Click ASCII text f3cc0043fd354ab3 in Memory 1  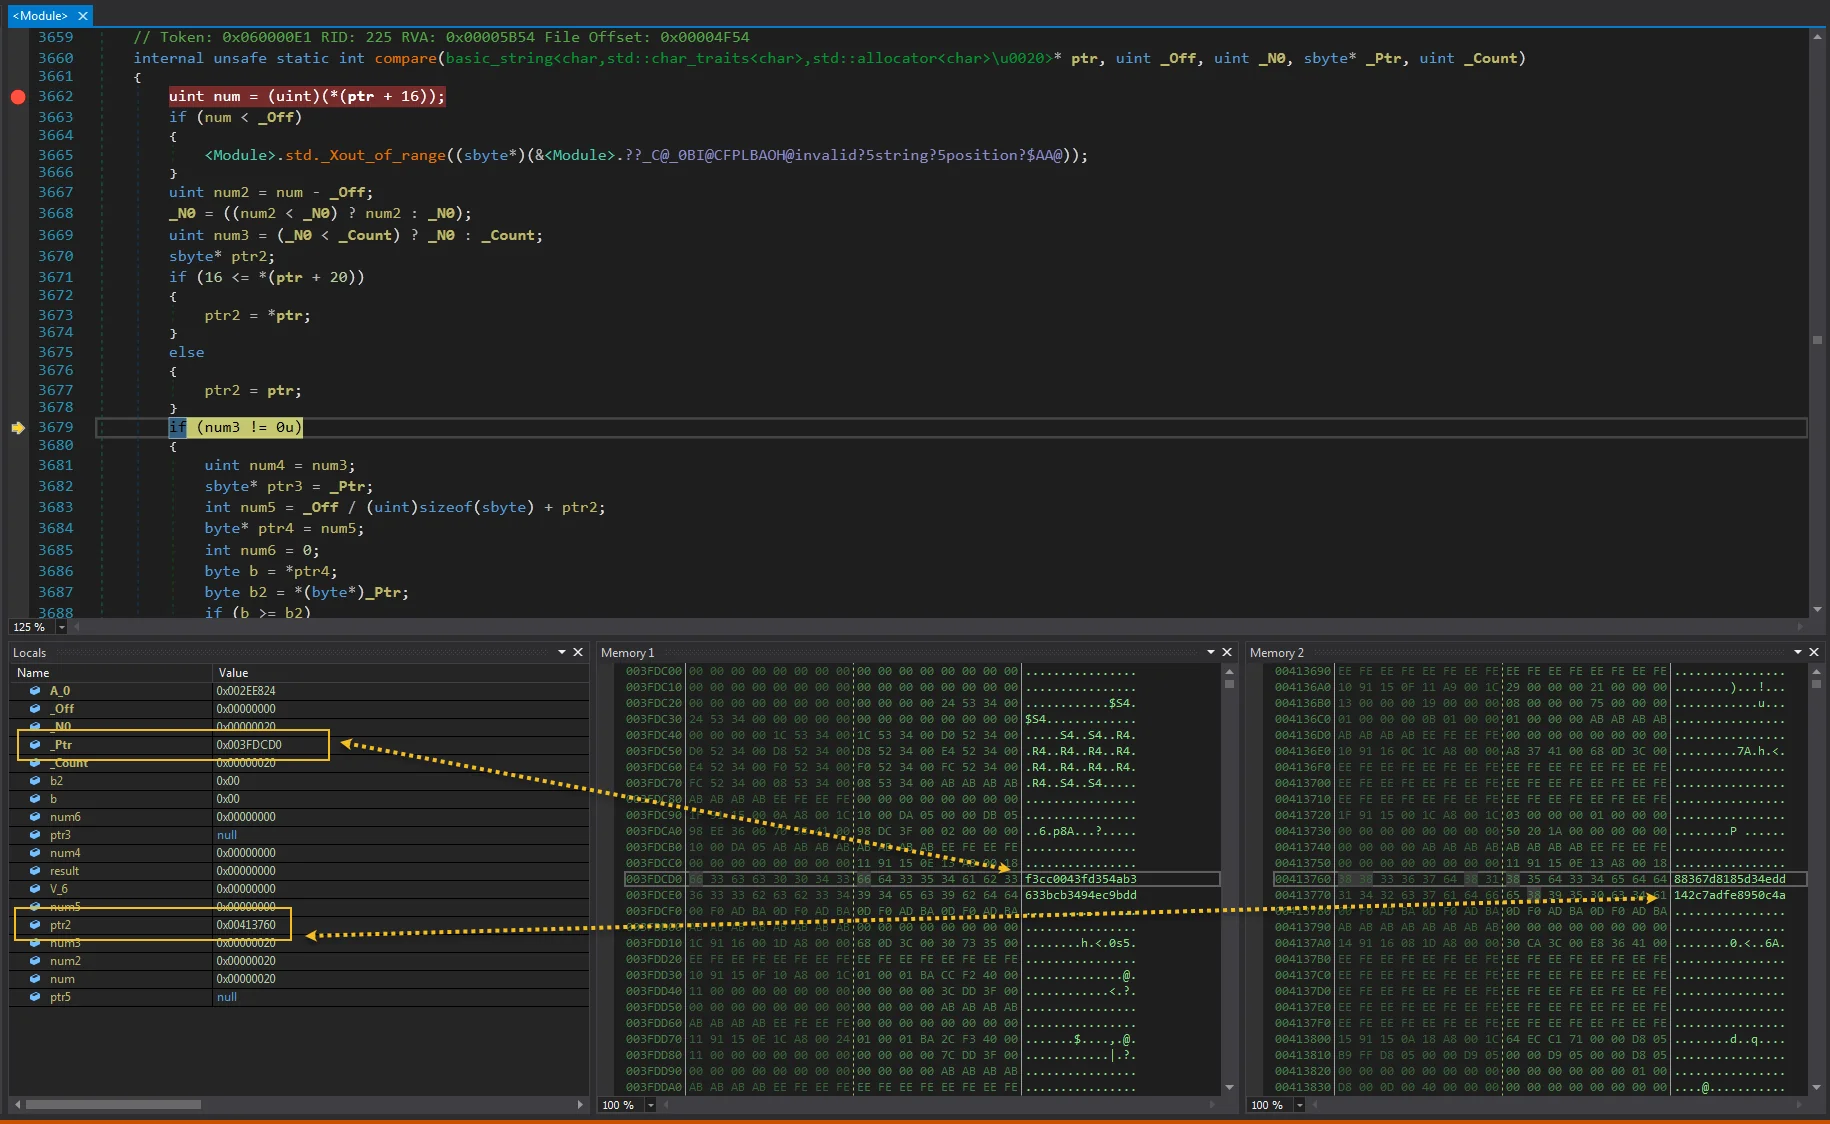click(x=1081, y=879)
